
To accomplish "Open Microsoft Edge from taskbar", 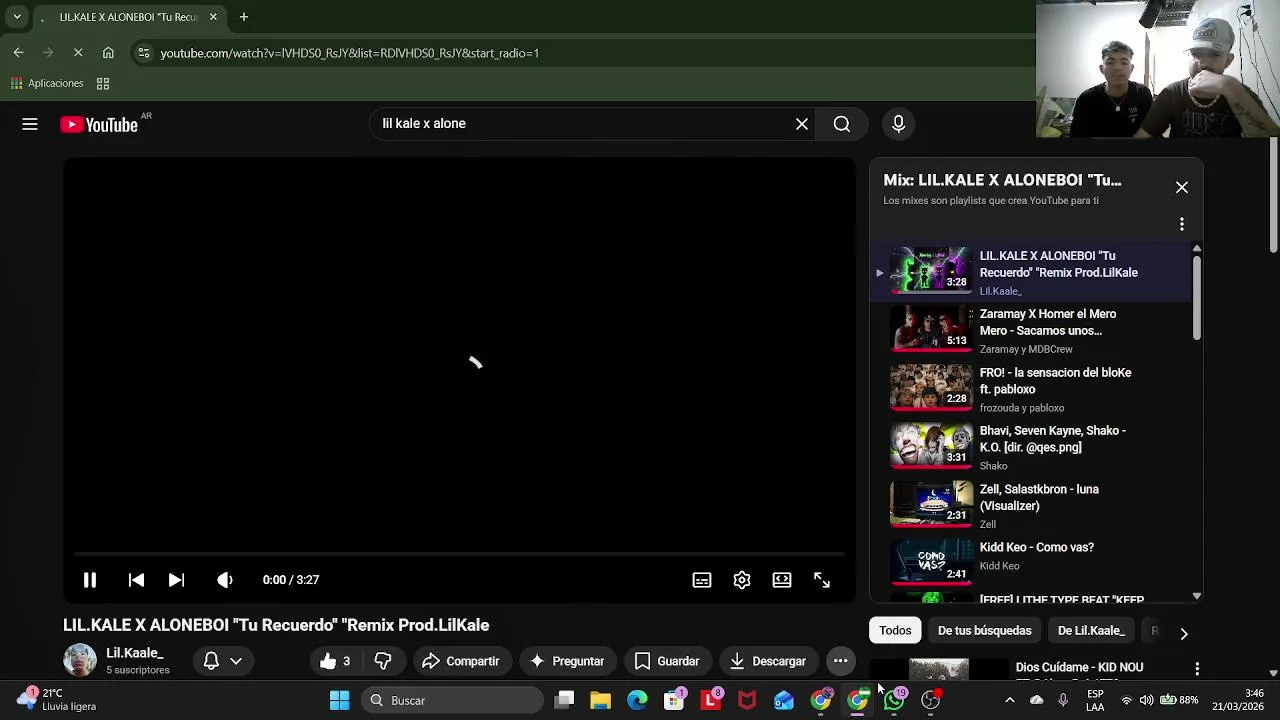I will point(637,700).
